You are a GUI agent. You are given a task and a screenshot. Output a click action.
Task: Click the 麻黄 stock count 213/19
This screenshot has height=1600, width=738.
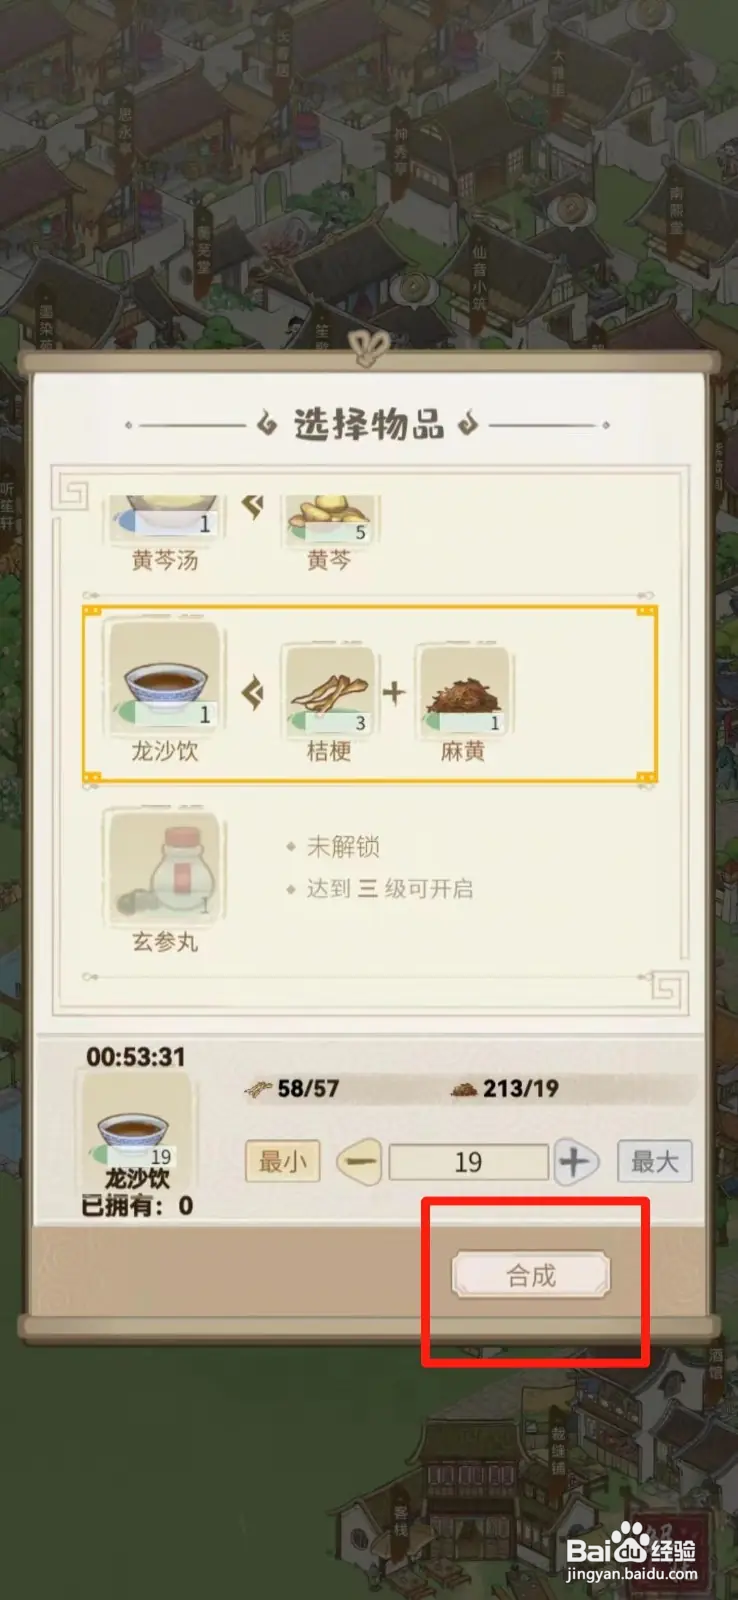click(506, 1089)
